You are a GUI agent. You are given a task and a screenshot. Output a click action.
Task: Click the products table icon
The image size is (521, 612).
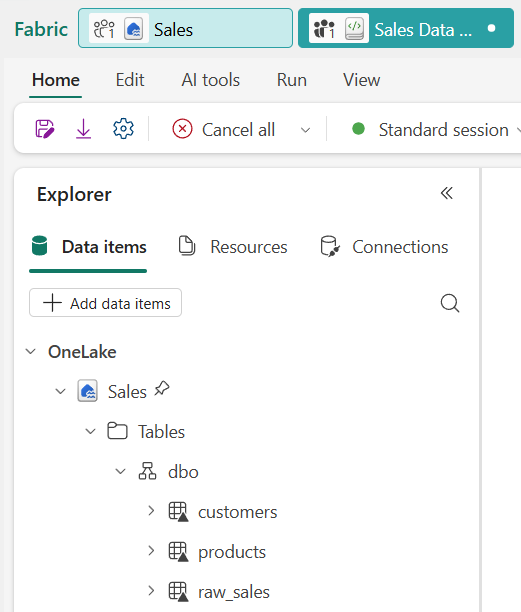click(178, 552)
